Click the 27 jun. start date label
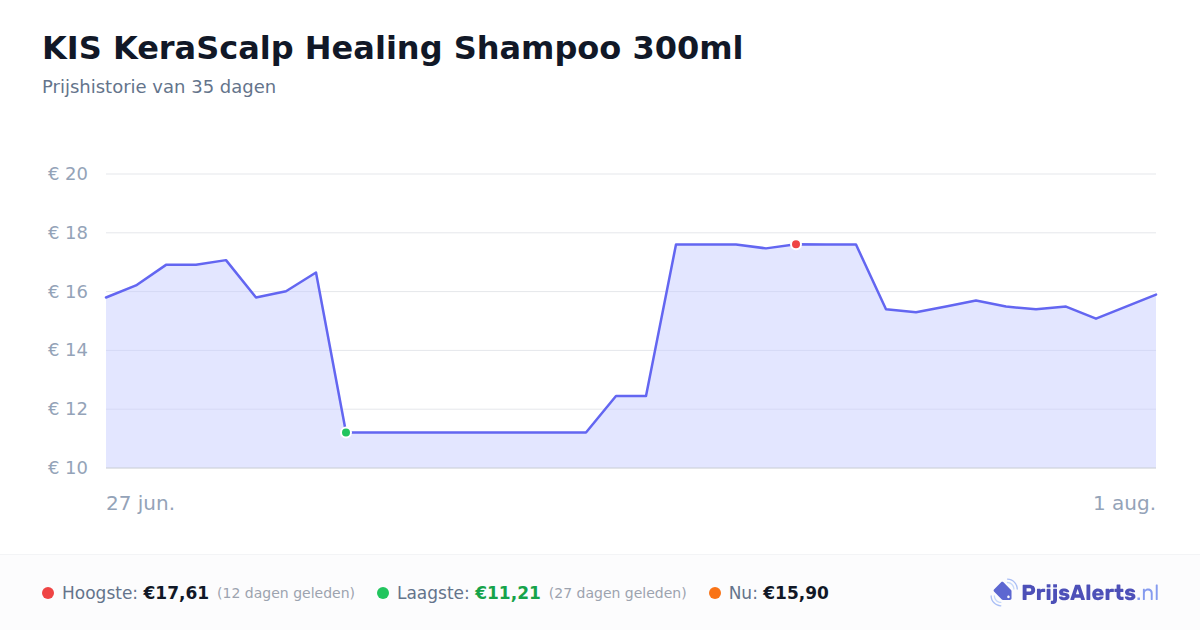Image resolution: width=1200 pixels, height=630 pixels. (141, 503)
